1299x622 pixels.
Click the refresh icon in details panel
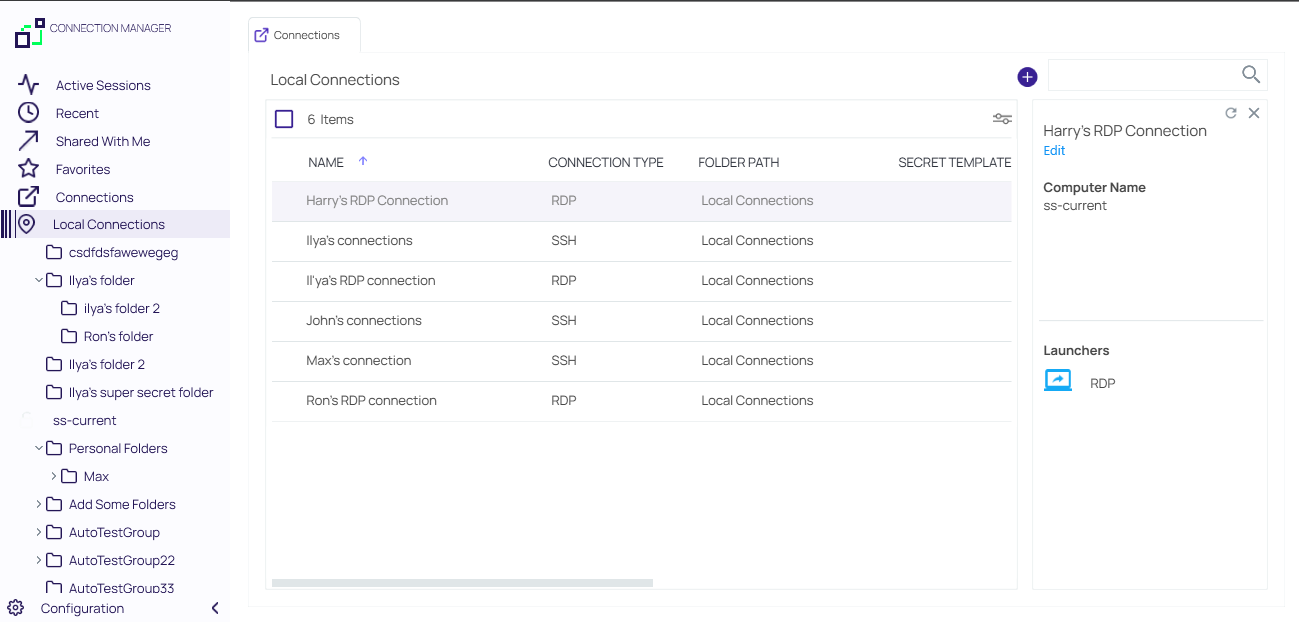click(x=1231, y=114)
